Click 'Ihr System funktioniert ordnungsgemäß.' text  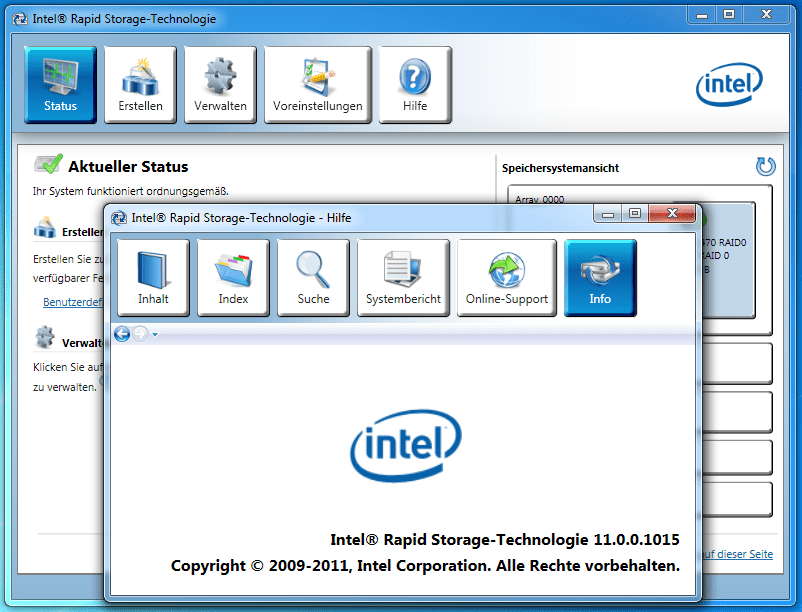tap(131, 191)
